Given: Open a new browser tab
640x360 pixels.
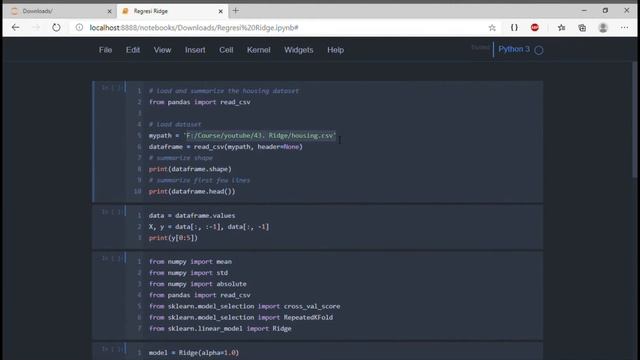Looking at the screenshot, I should click(x=236, y=11).
